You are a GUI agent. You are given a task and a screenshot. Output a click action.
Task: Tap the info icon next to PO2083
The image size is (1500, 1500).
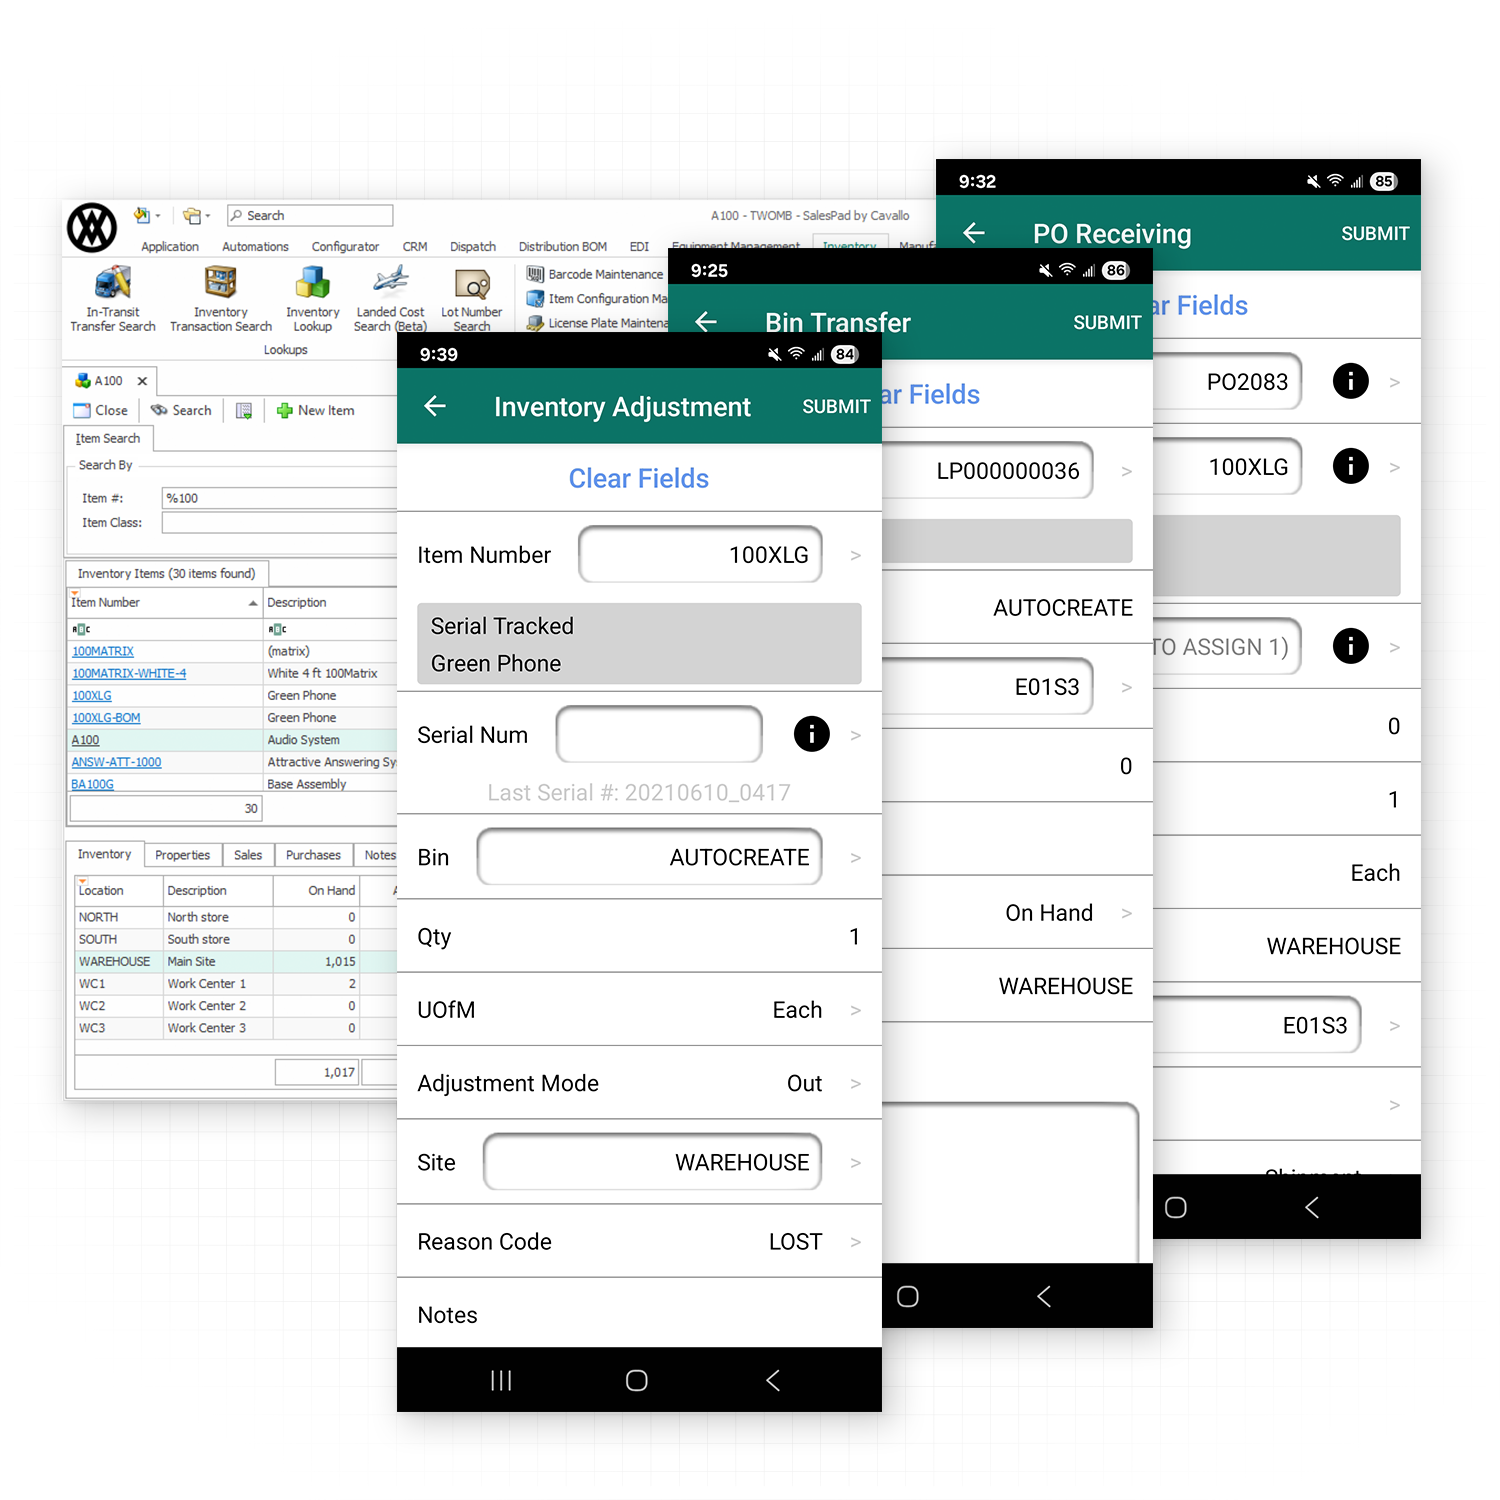point(1351,381)
